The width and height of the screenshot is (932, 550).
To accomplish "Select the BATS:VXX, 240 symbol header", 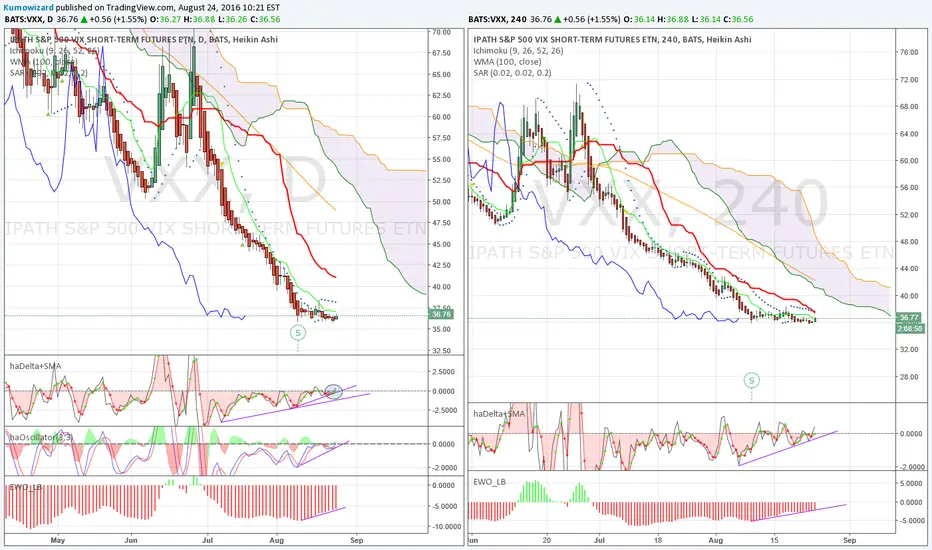I will tap(498, 19).
